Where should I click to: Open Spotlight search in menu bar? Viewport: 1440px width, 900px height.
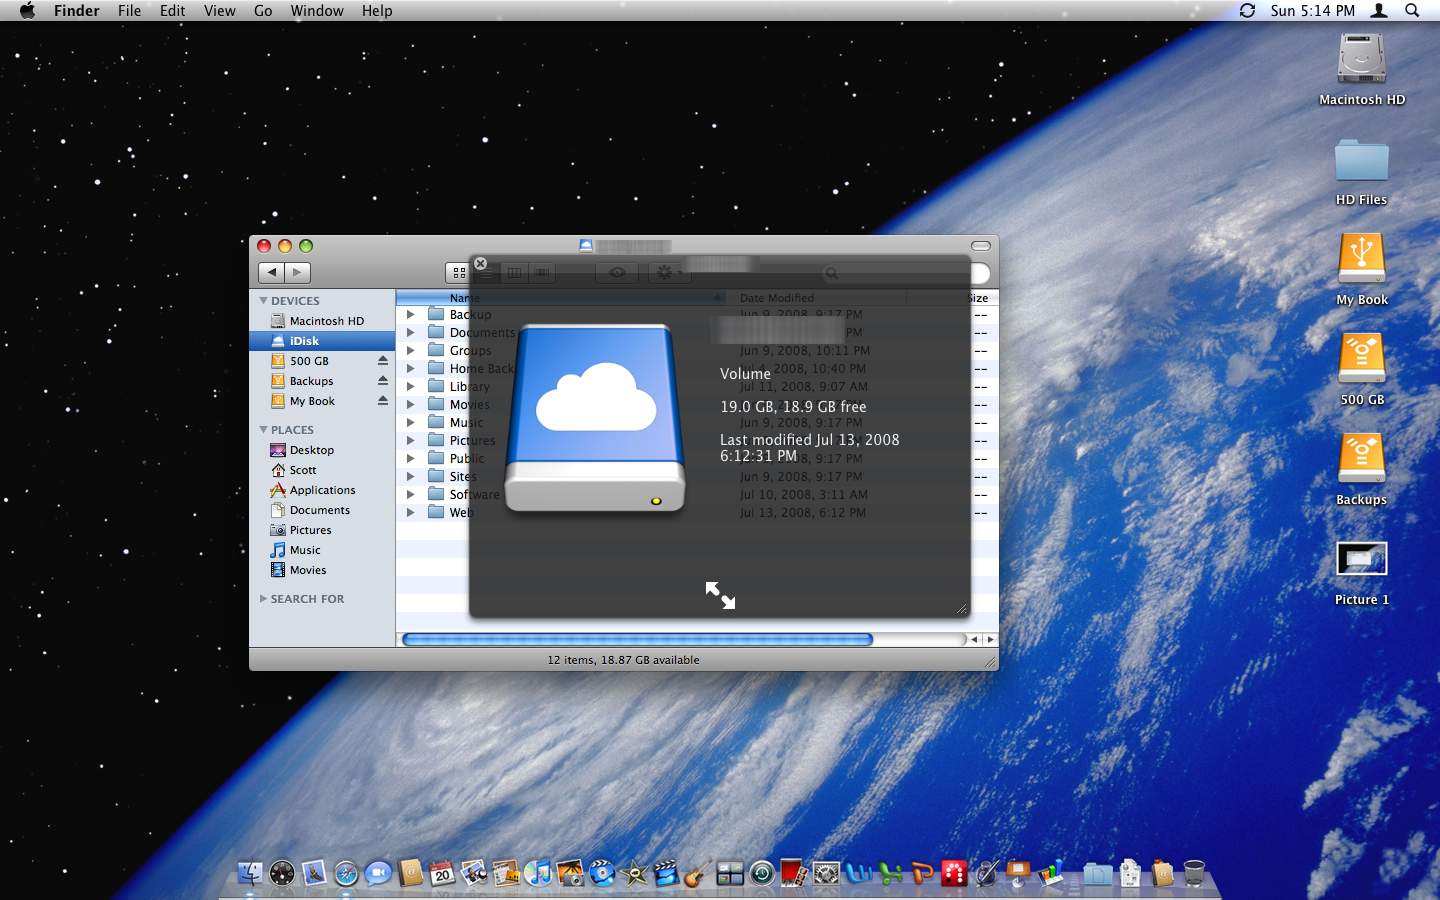(1412, 11)
